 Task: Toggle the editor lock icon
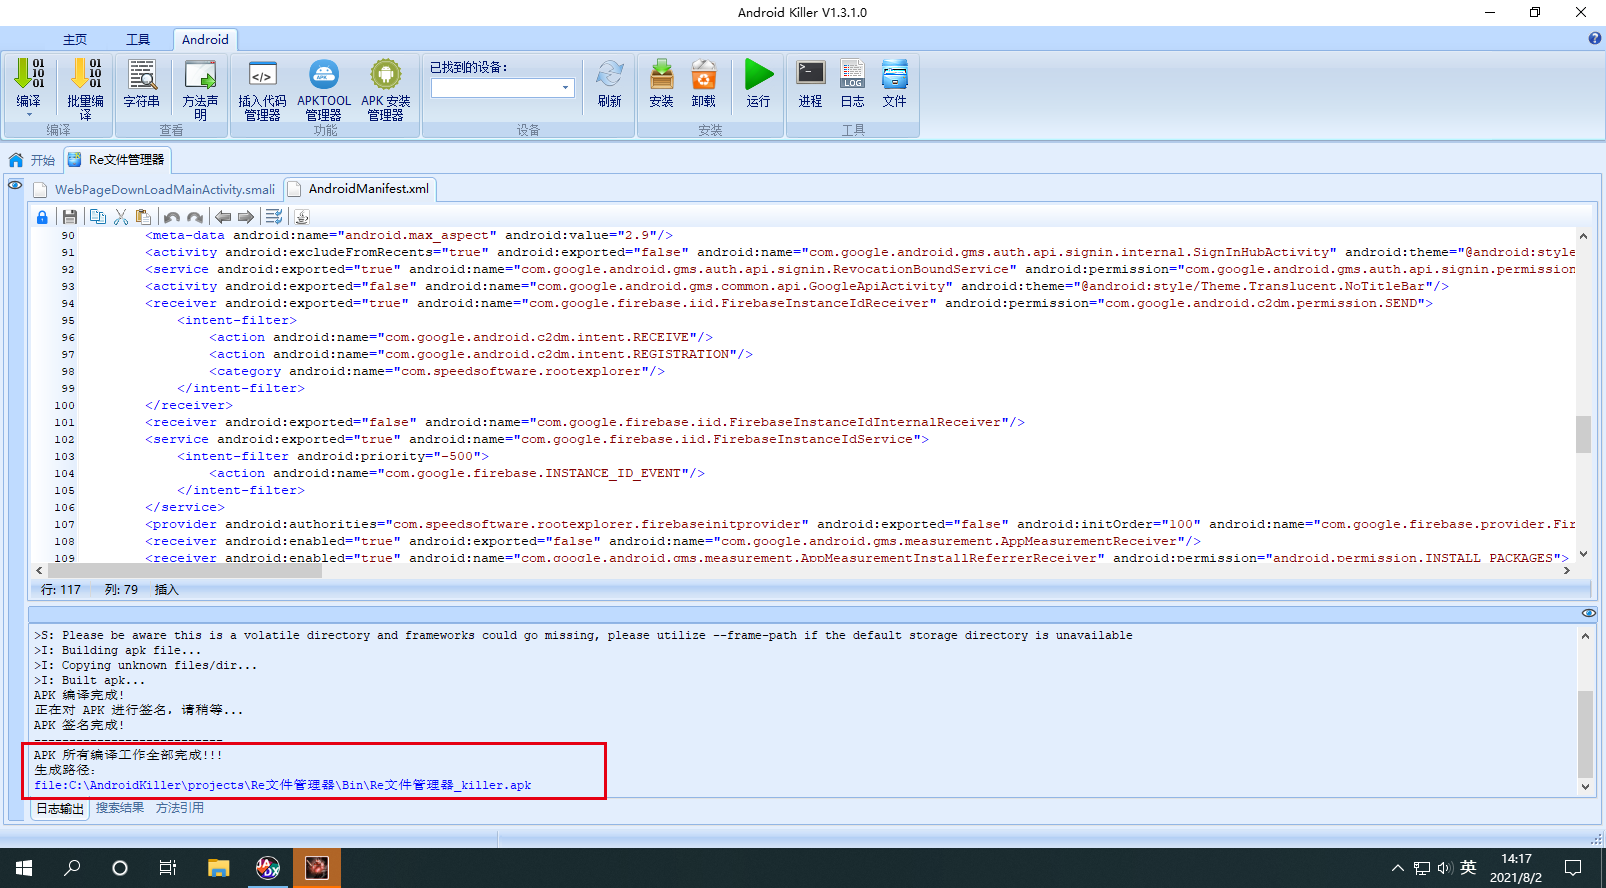[x=42, y=217]
